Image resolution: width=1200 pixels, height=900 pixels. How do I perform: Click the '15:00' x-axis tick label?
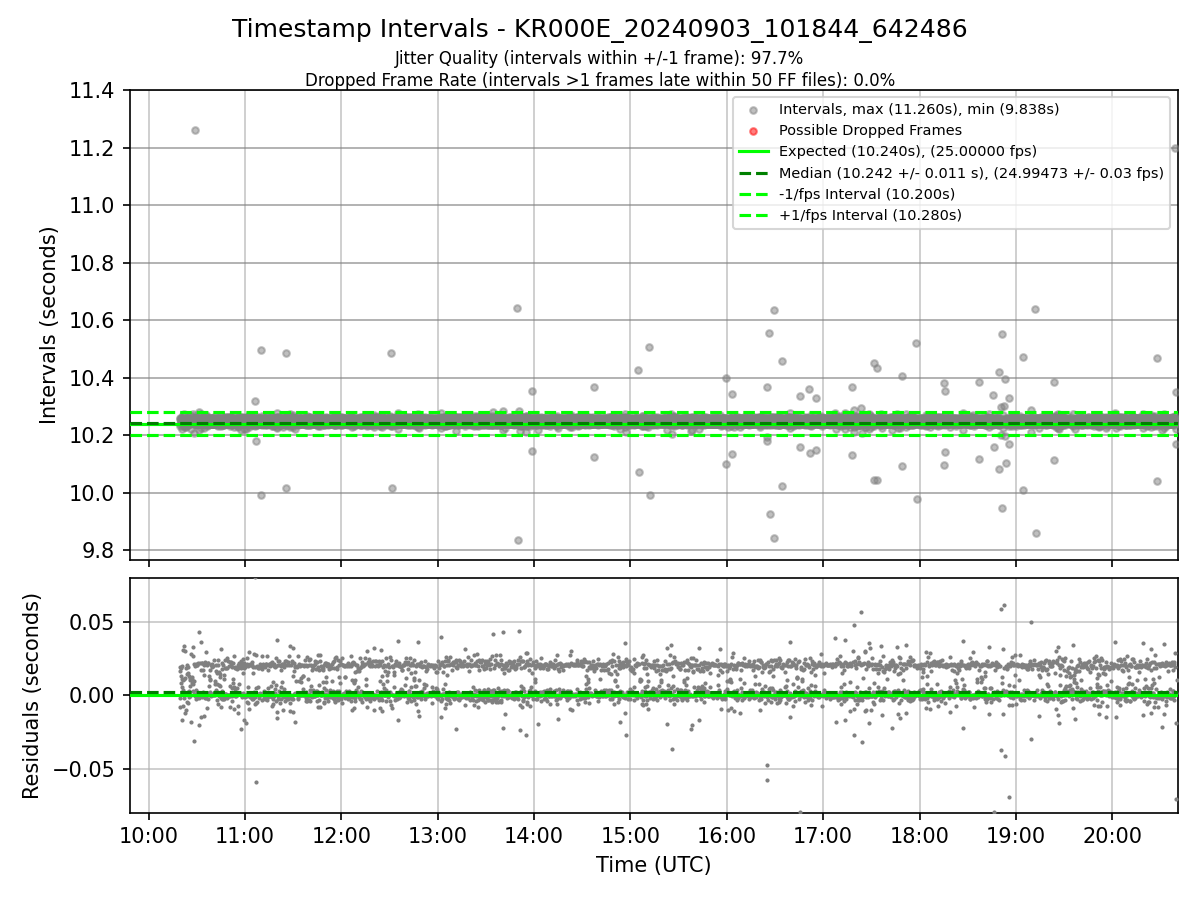pyautogui.click(x=630, y=834)
